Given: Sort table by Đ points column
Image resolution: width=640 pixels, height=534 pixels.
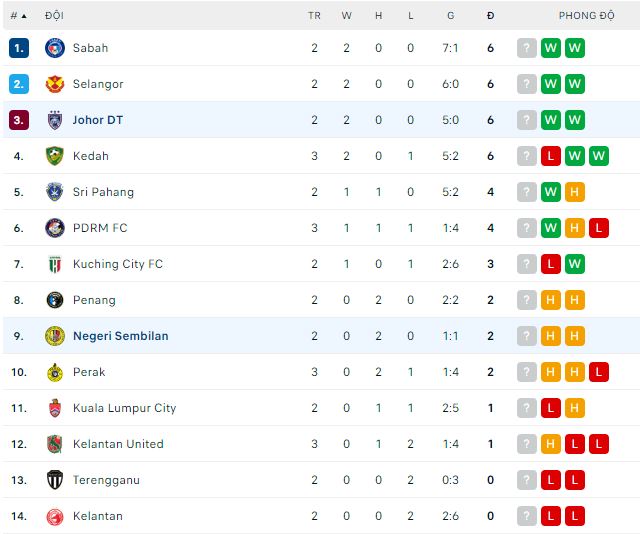Looking at the screenshot, I should click(x=490, y=15).
